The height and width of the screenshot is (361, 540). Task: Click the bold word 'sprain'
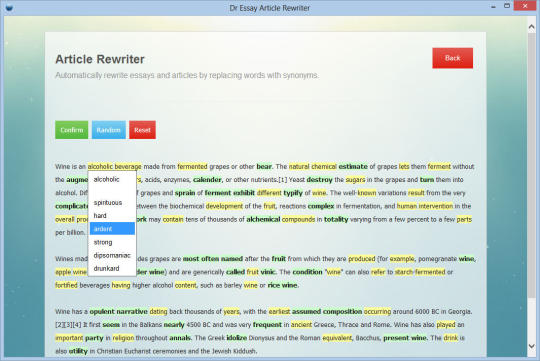185,193
